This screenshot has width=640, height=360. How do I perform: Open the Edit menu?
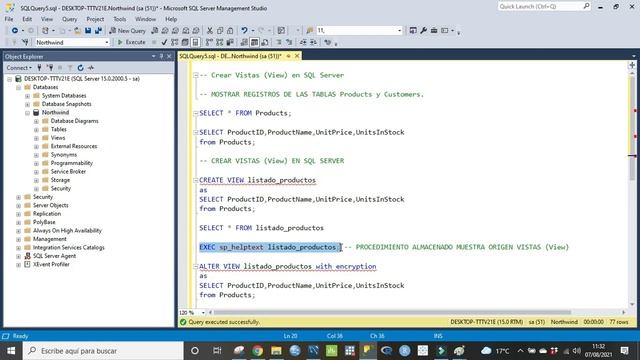pyautogui.click(x=27, y=19)
